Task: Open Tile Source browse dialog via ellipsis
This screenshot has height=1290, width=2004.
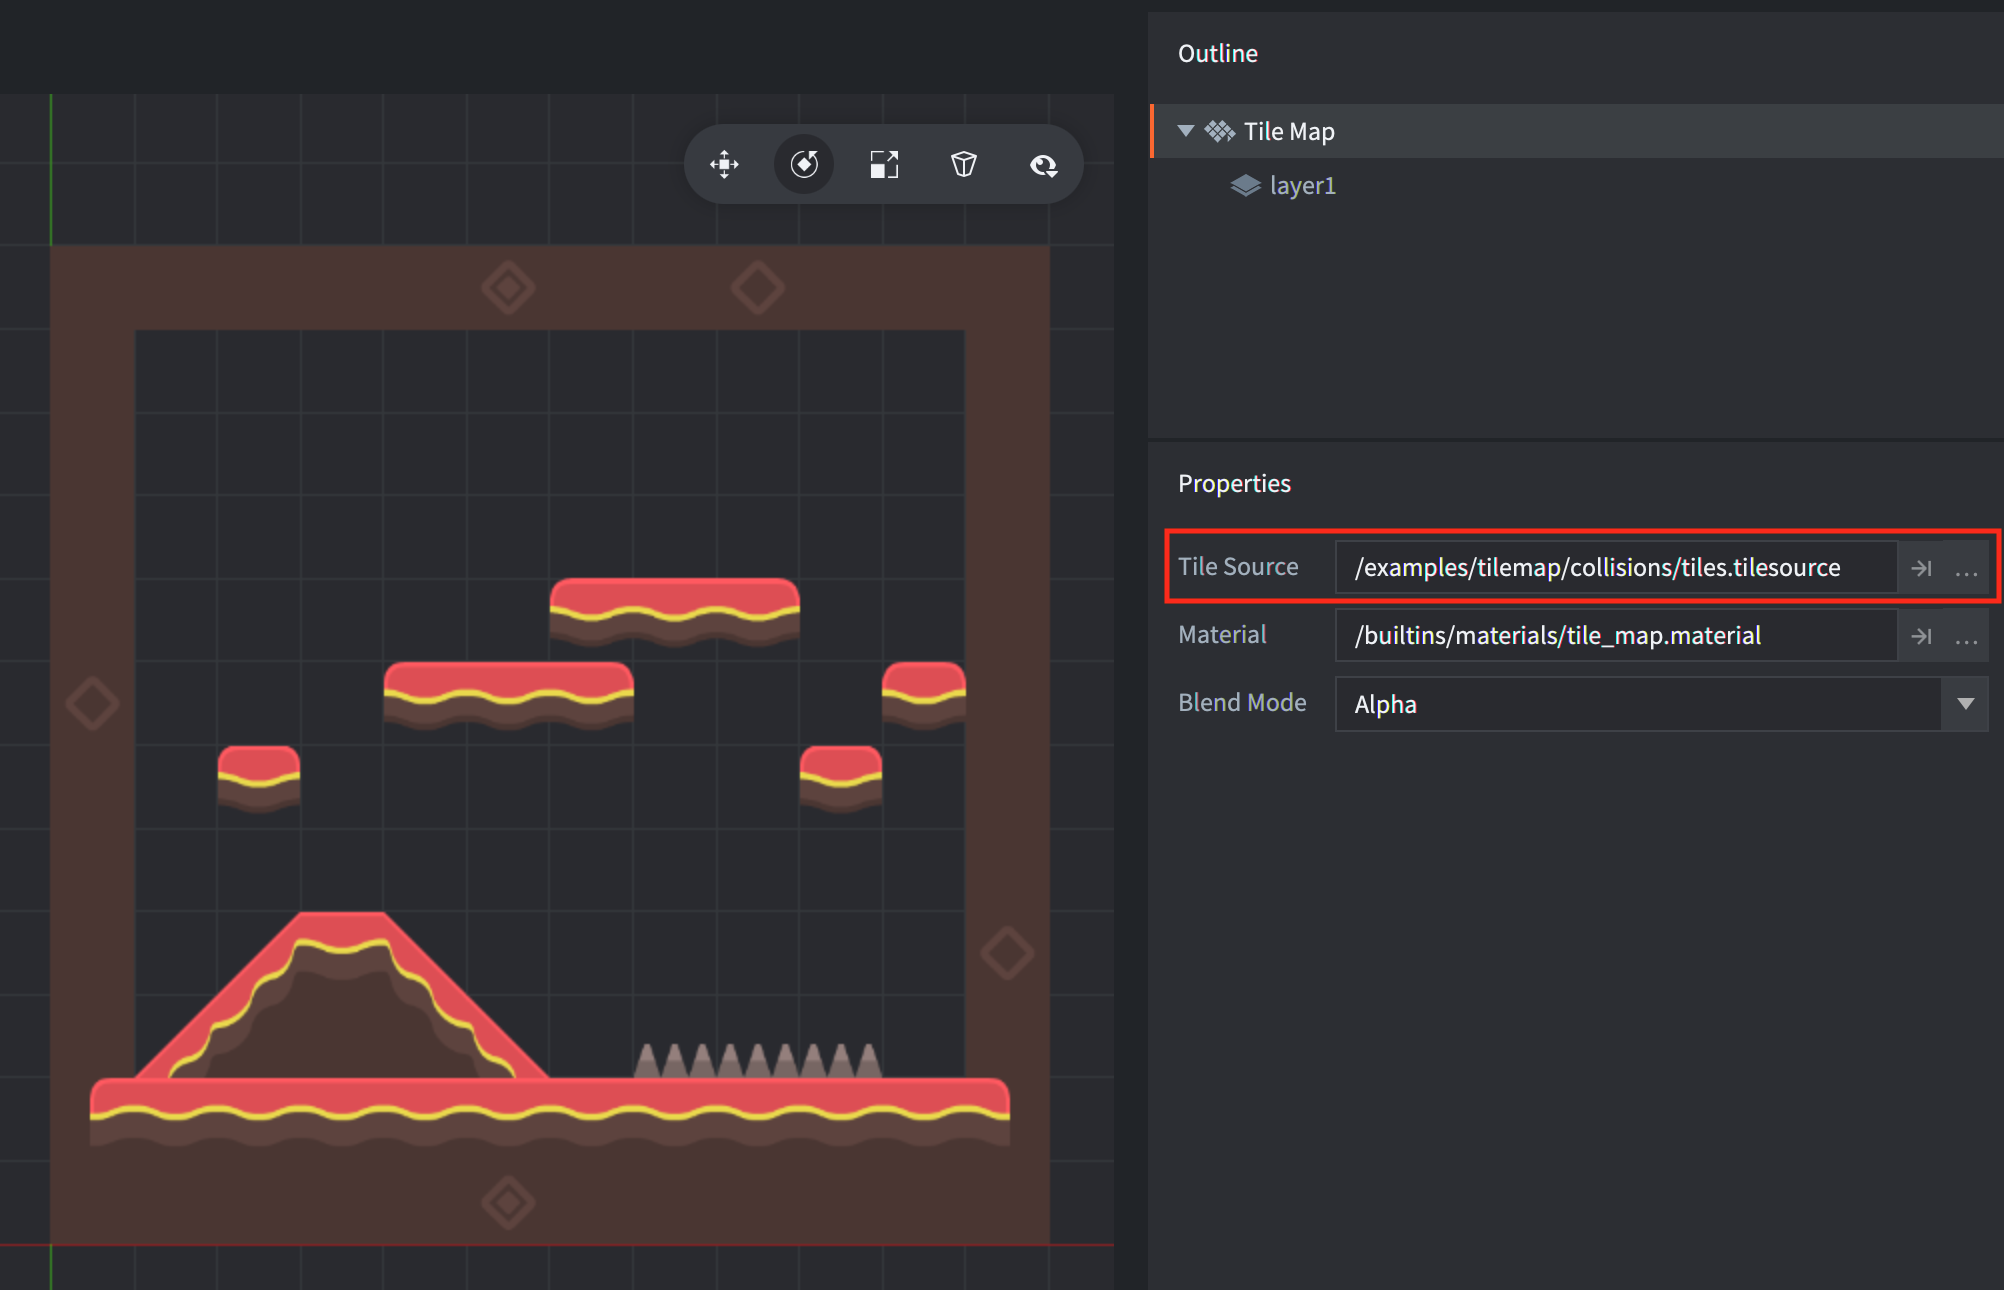Action: pos(1966,567)
